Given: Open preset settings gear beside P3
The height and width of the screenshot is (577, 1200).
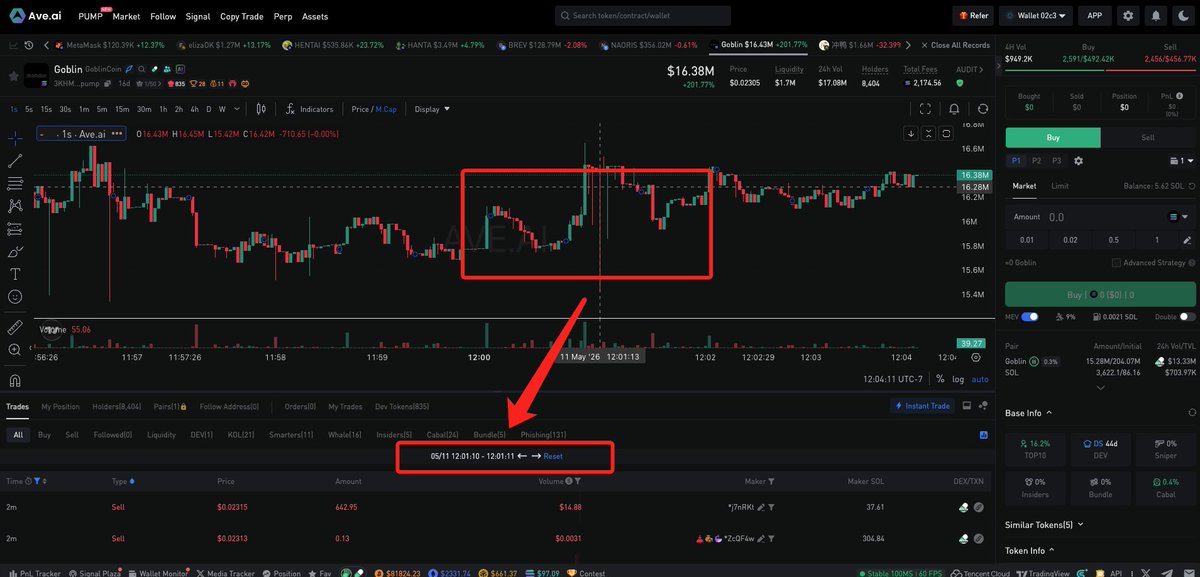Looking at the screenshot, I should (1078, 160).
